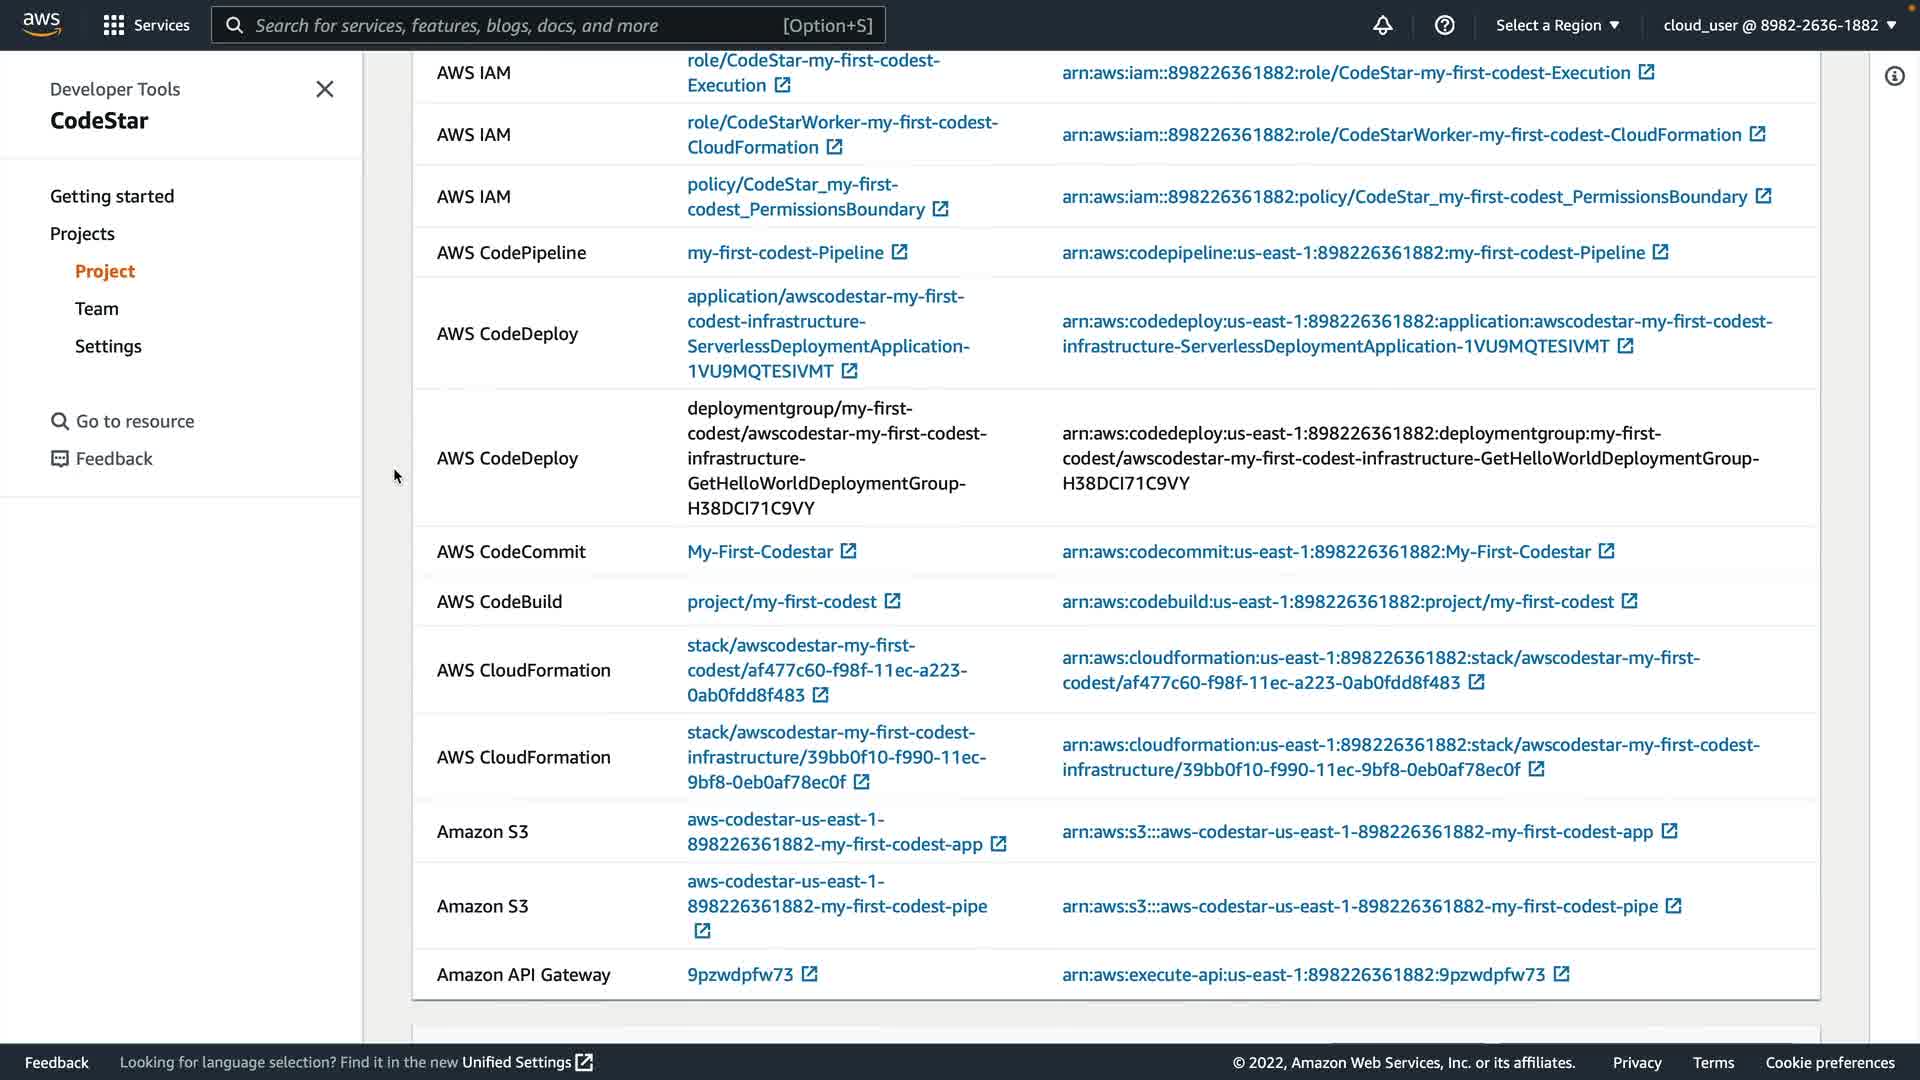Select Team in the sidebar
Screen dimensions: 1920x1080
coord(96,308)
